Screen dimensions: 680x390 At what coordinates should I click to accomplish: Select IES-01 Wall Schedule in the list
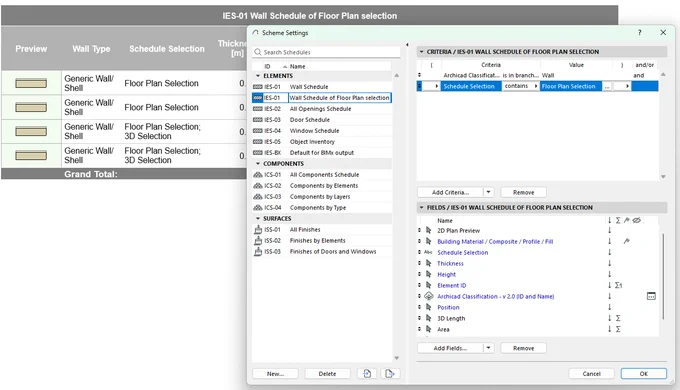point(321,87)
